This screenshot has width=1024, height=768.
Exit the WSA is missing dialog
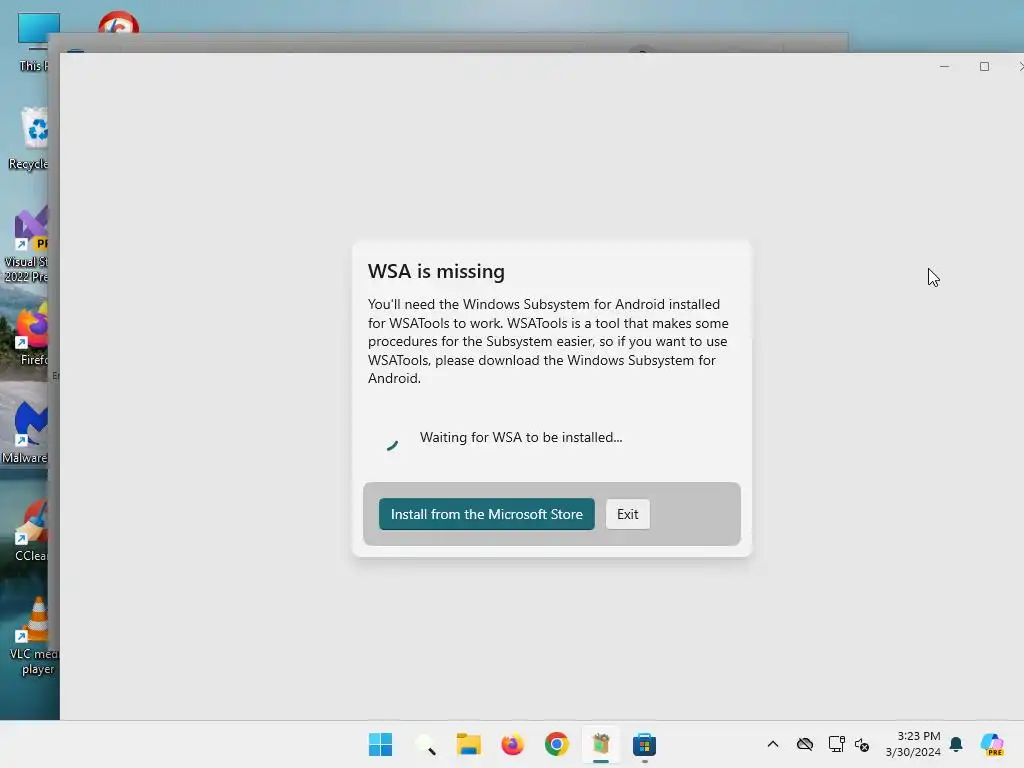(x=628, y=514)
